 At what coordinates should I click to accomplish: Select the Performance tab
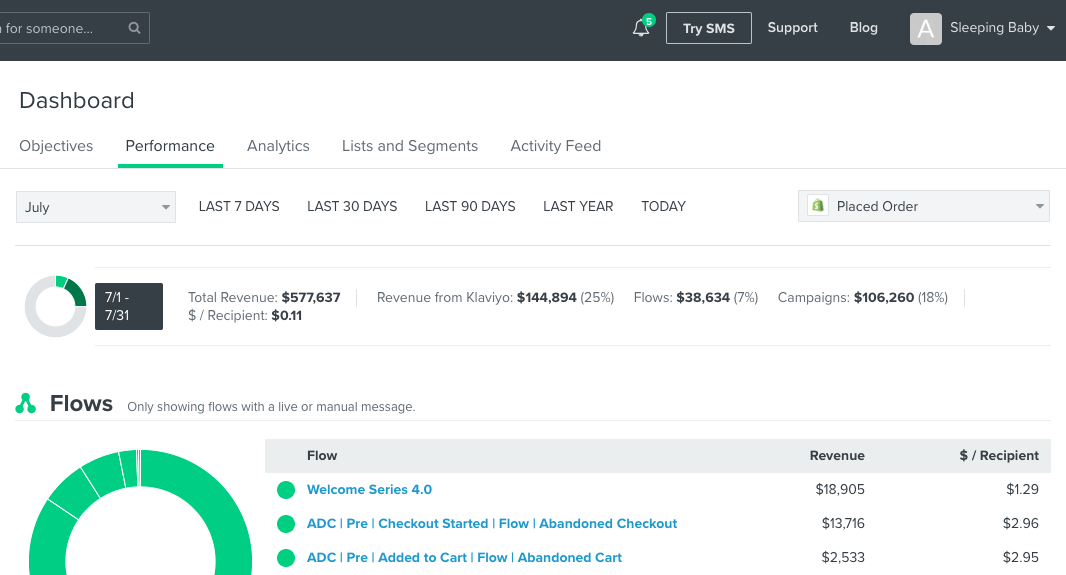coord(170,146)
